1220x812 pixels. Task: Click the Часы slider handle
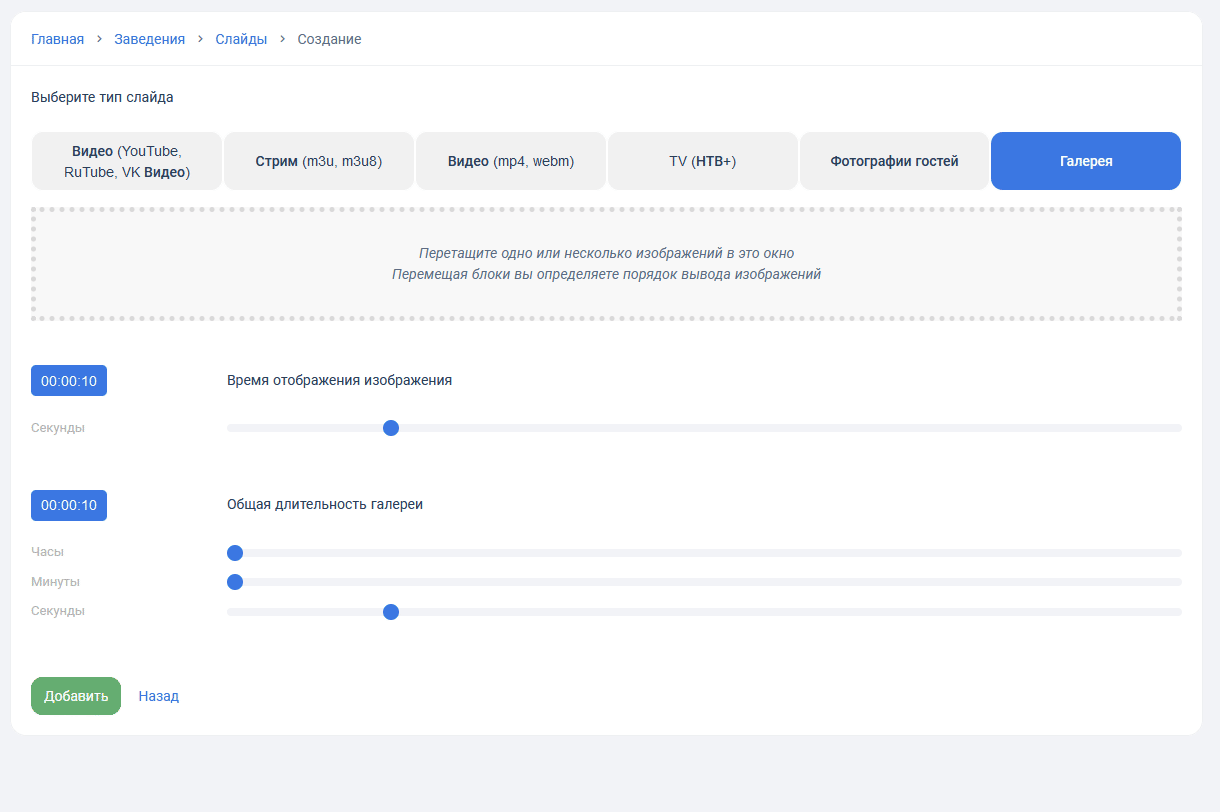click(x=235, y=553)
